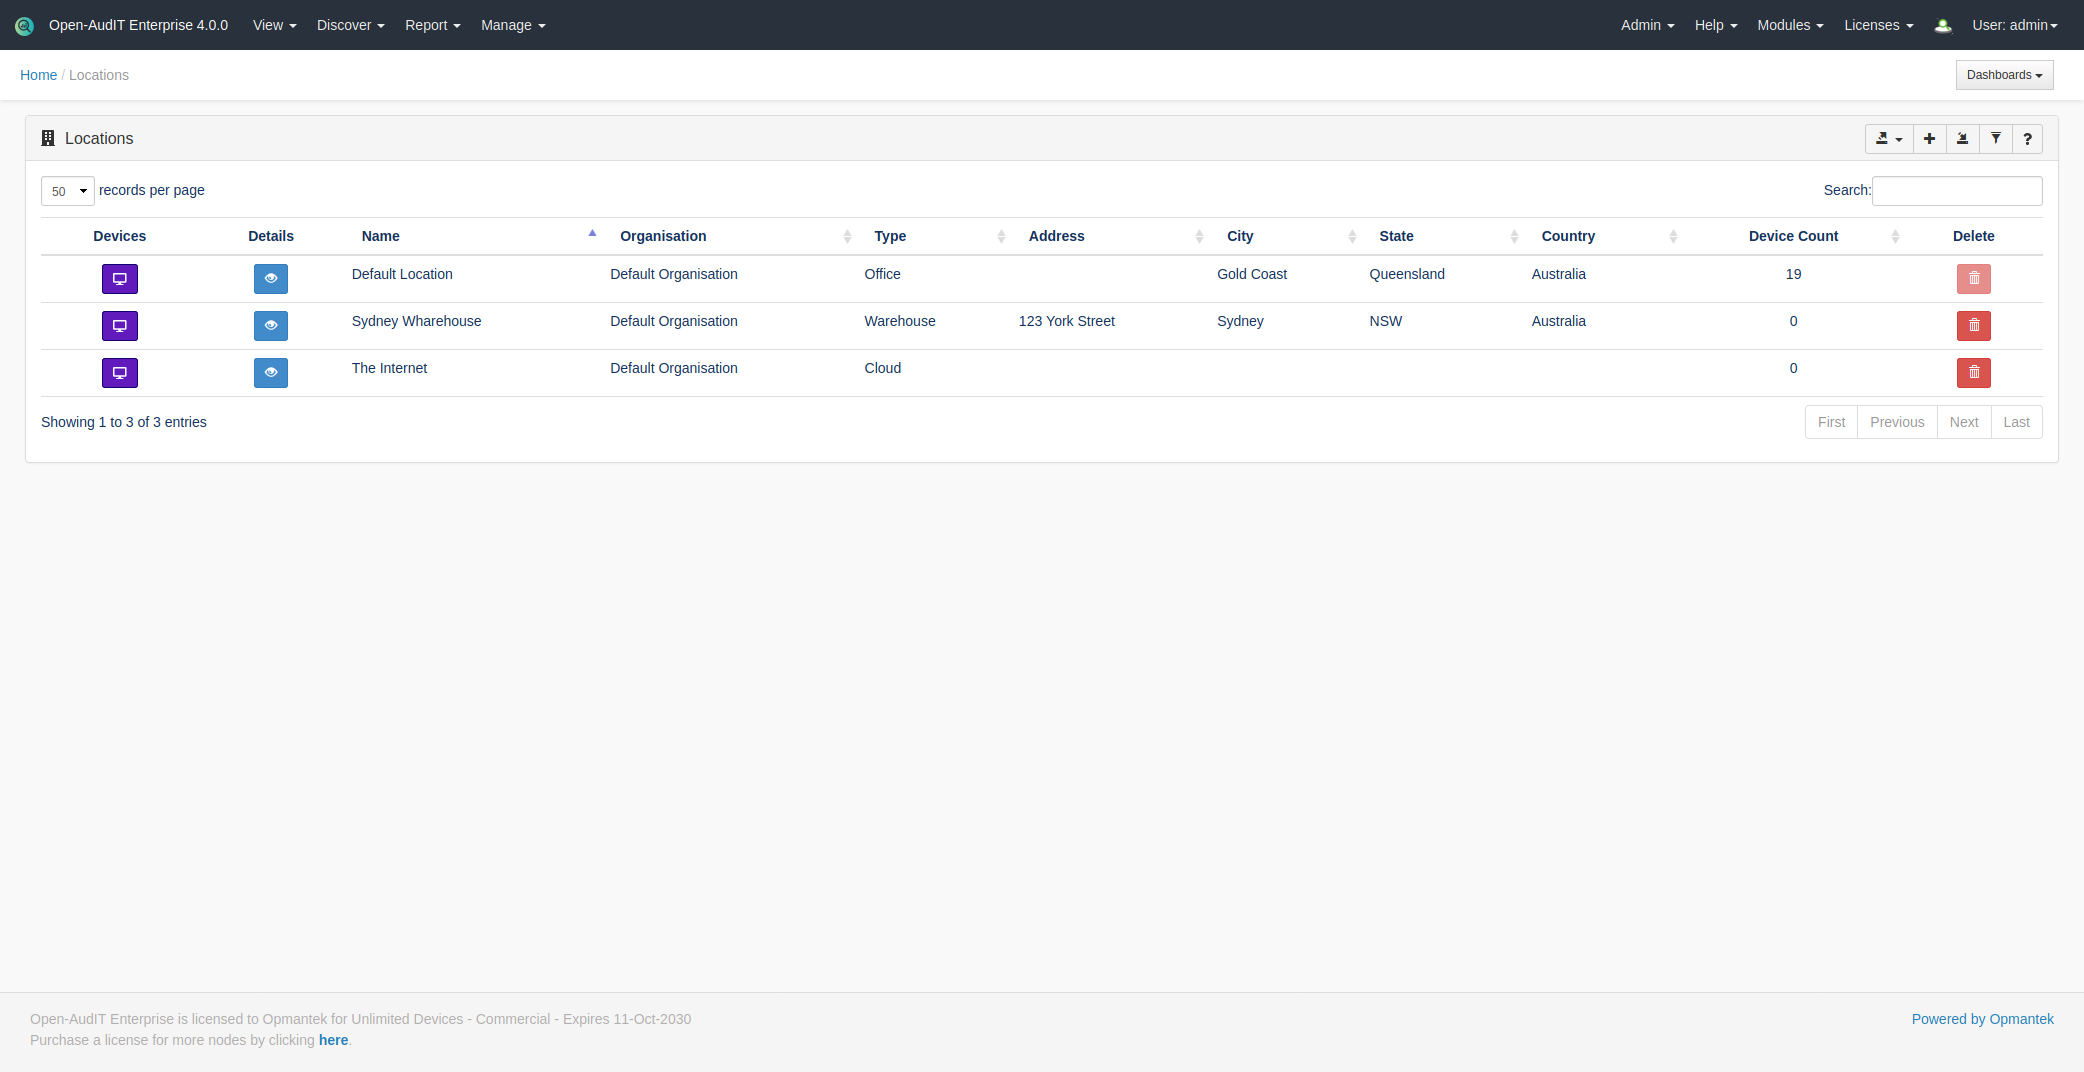Viewport: 2084px width, 1072px height.
Task: Expand the Dashboards dropdown
Action: coord(2004,75)
